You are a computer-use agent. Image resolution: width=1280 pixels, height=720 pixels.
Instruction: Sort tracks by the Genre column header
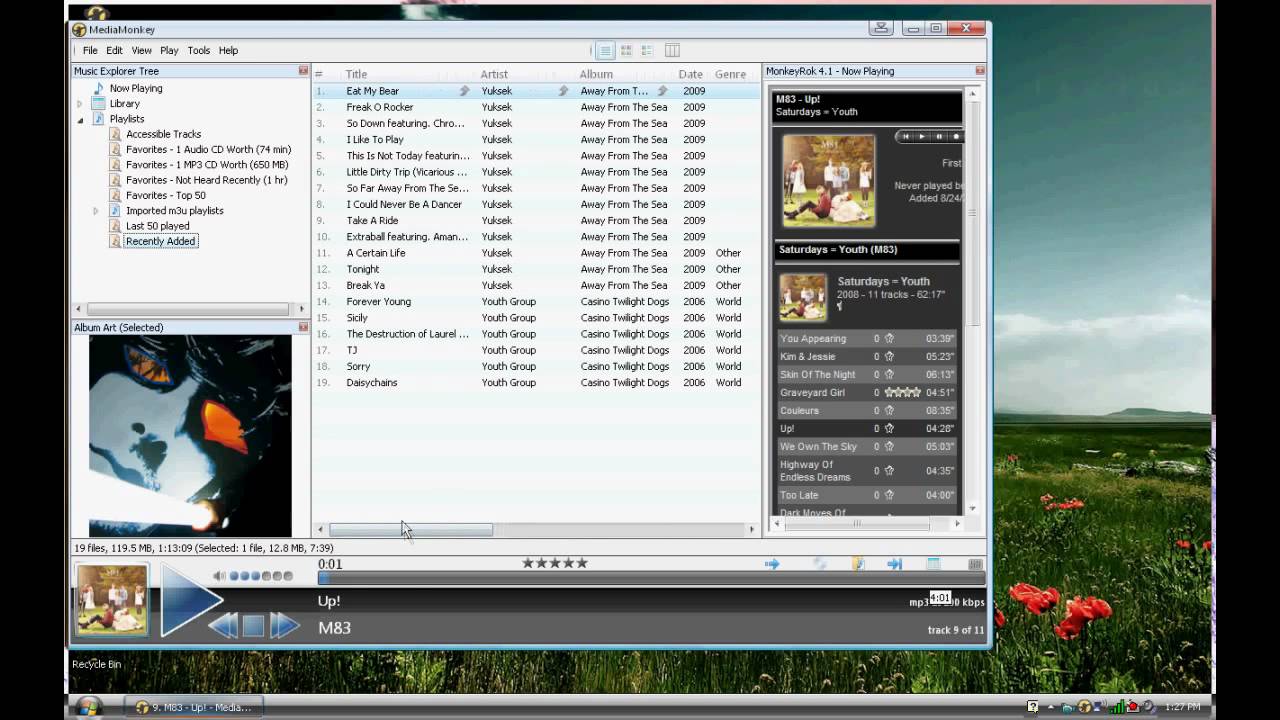(730, 74)
